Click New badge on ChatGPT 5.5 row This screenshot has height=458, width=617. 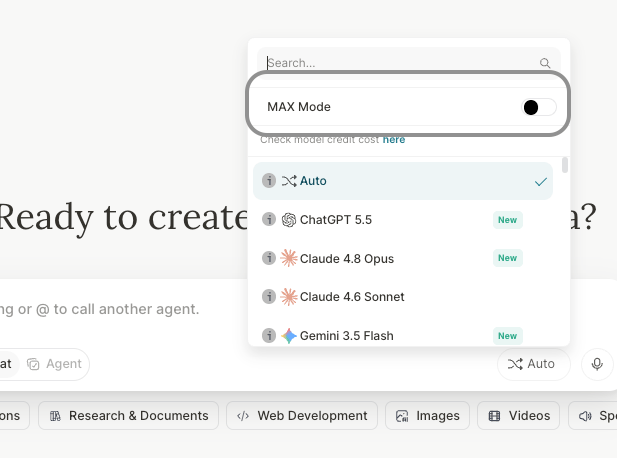coord(508,220)
